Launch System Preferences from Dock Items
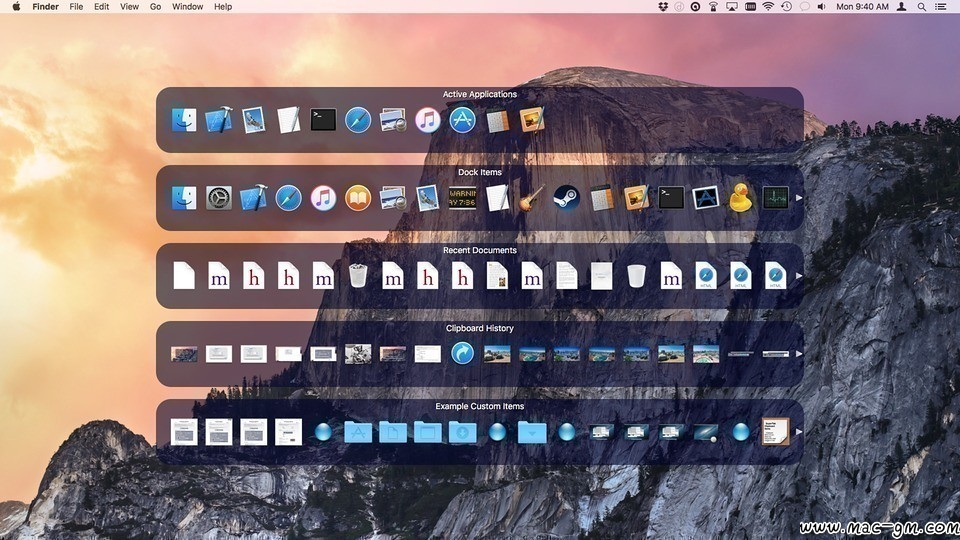This screenshot has width=960, height=540. pyautogui.click(x=219, y=198)
